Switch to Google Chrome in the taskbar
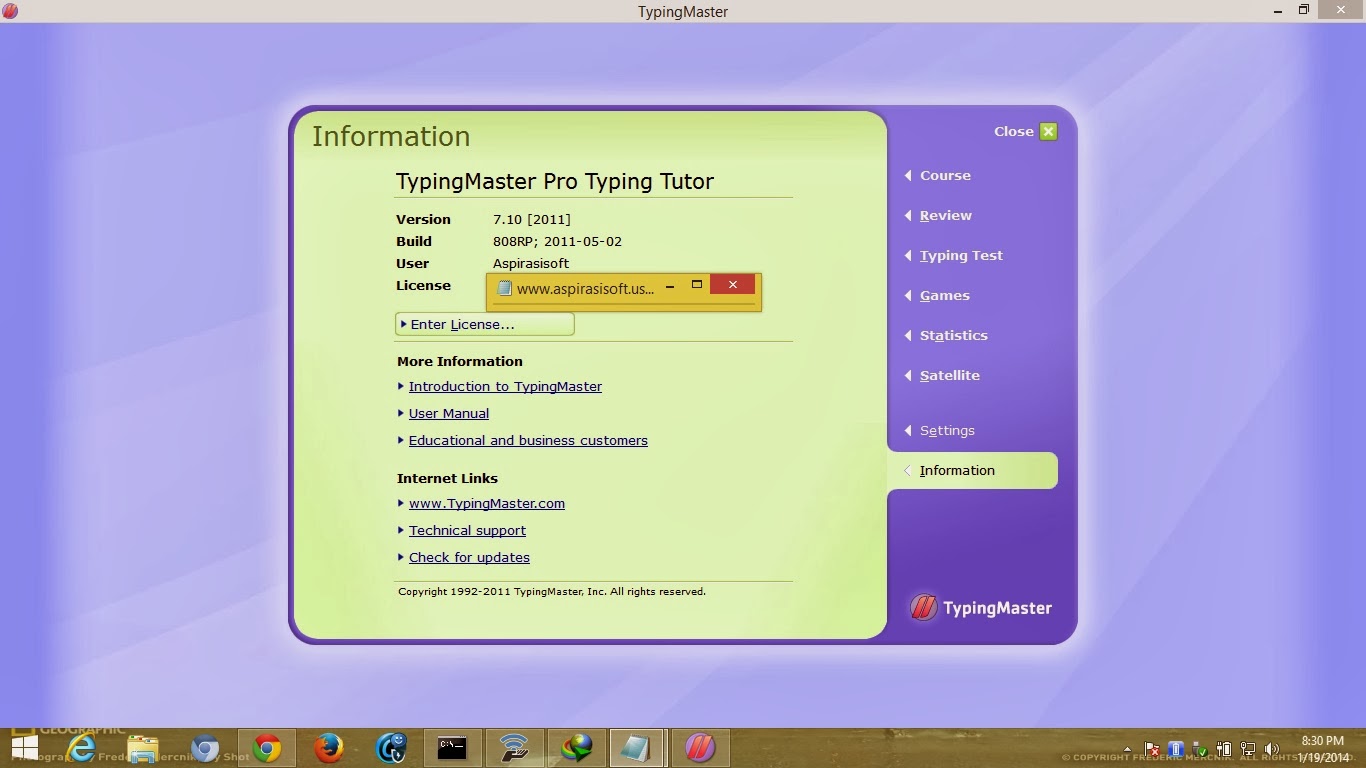The image size is (1366, 768). 267,748
